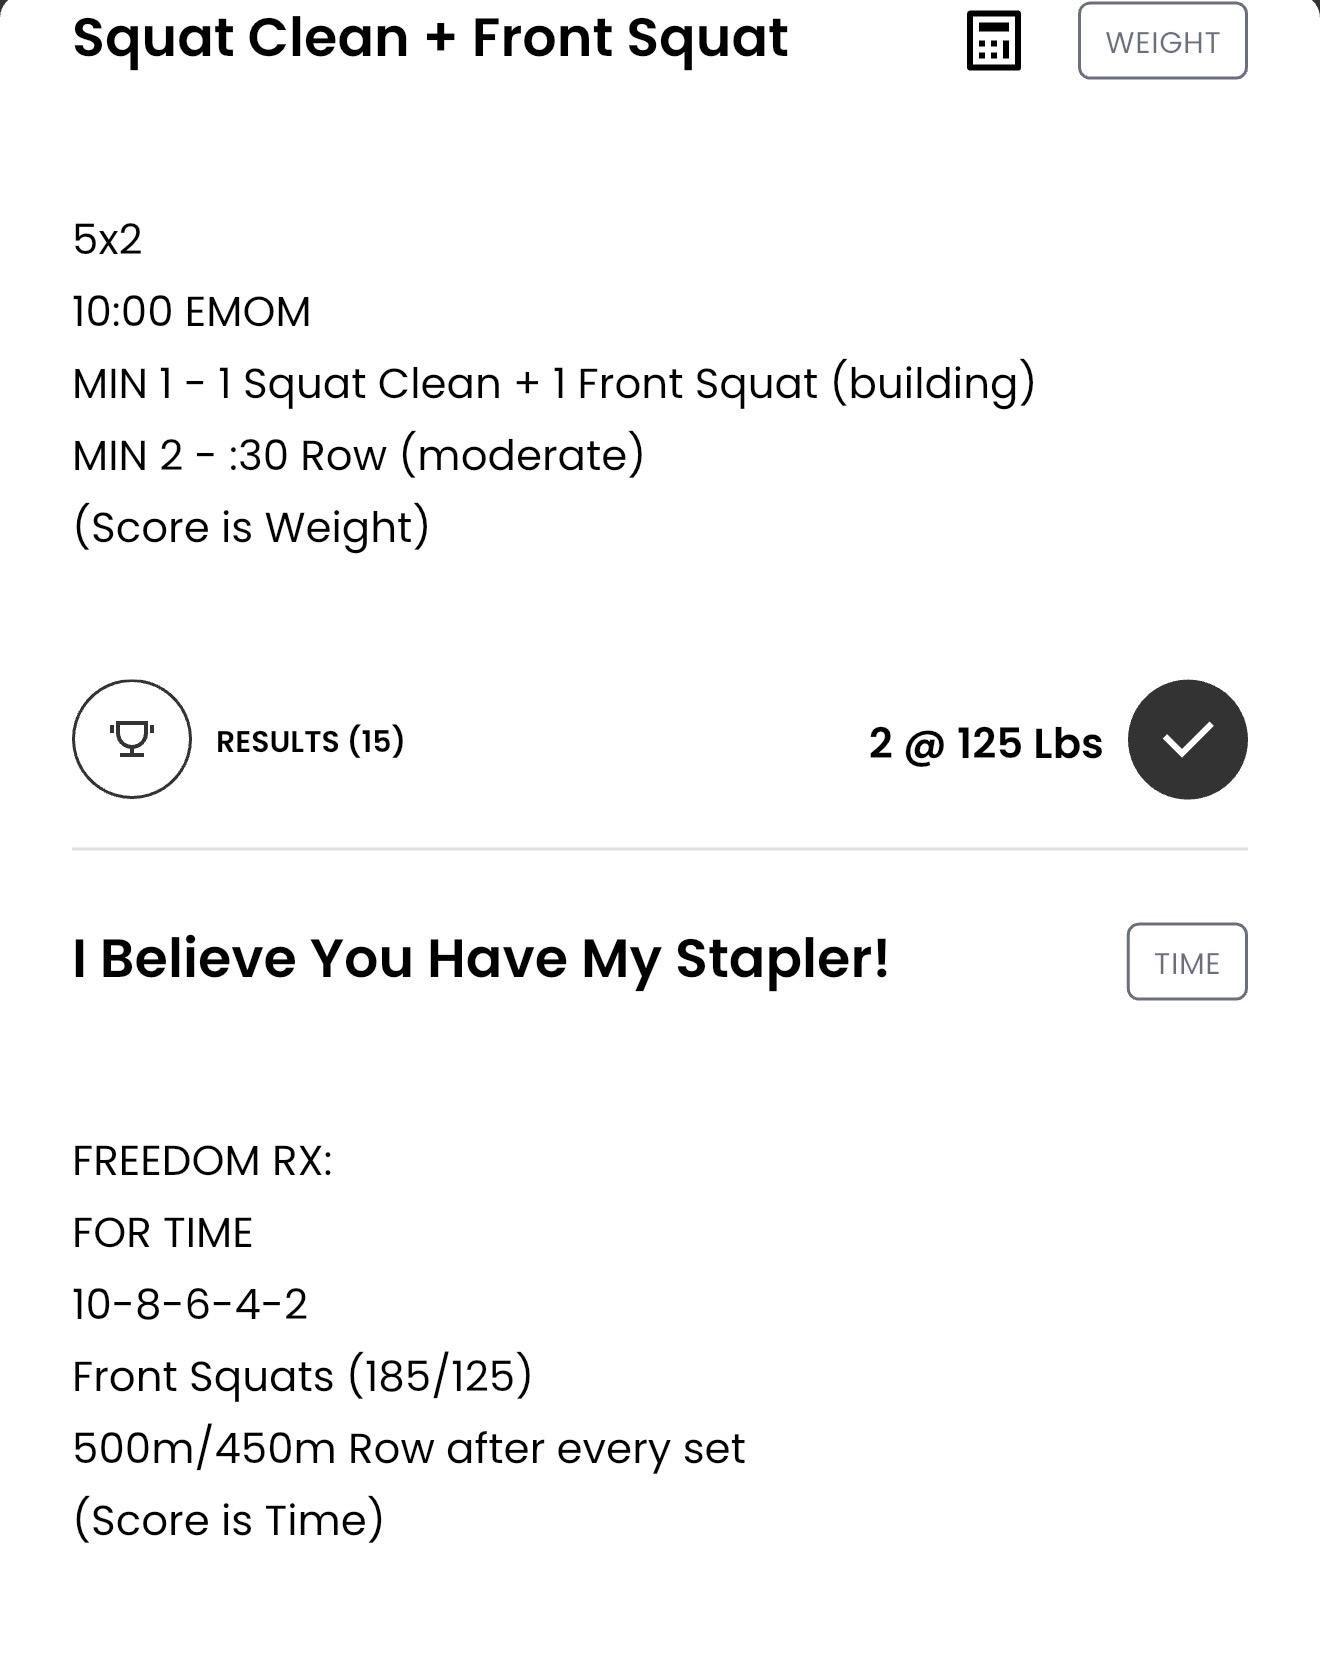Select the MIN 1 Squat Clean instruction line
The image size is (1320, 1655).
(554, 385)
